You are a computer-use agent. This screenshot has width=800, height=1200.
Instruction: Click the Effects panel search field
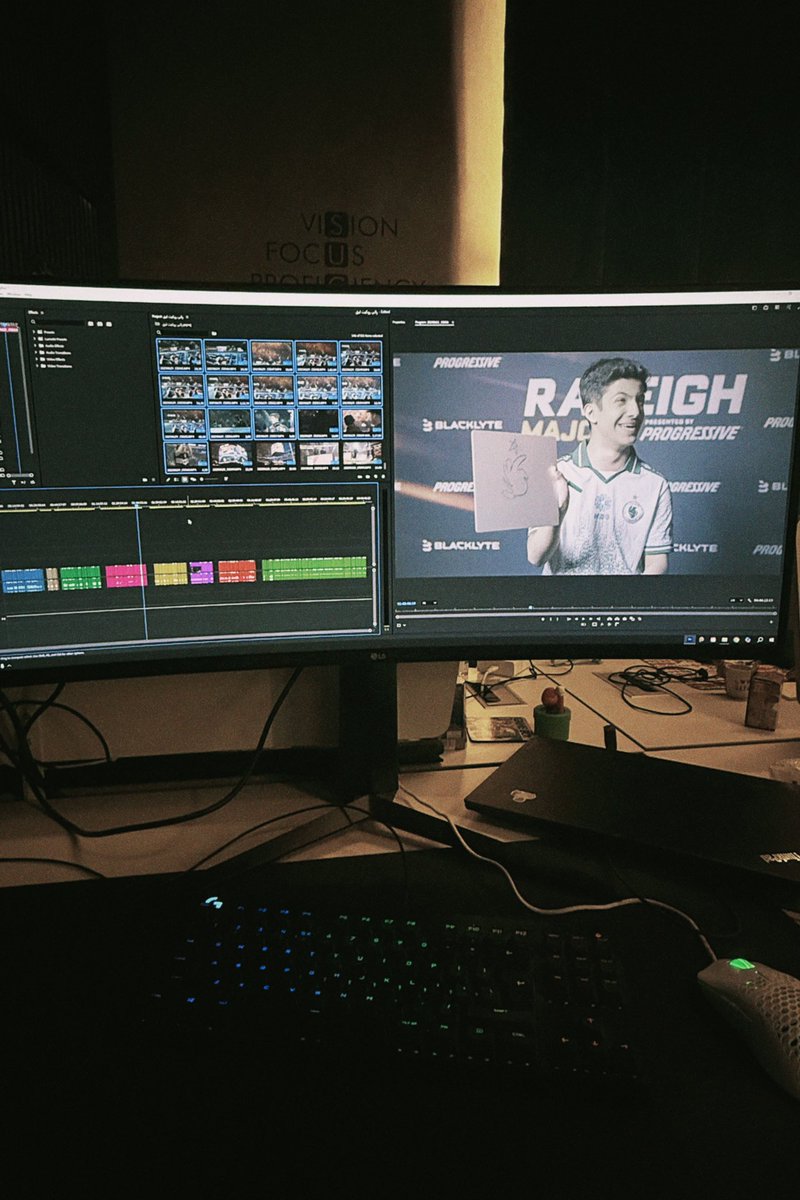coord(58,323)
